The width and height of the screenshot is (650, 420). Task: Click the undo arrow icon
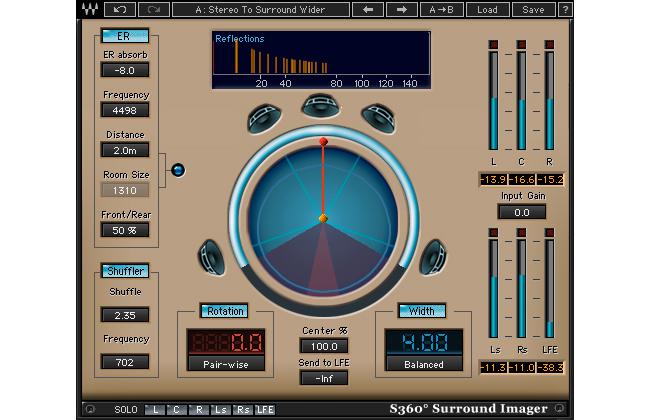tap(119, 10)
